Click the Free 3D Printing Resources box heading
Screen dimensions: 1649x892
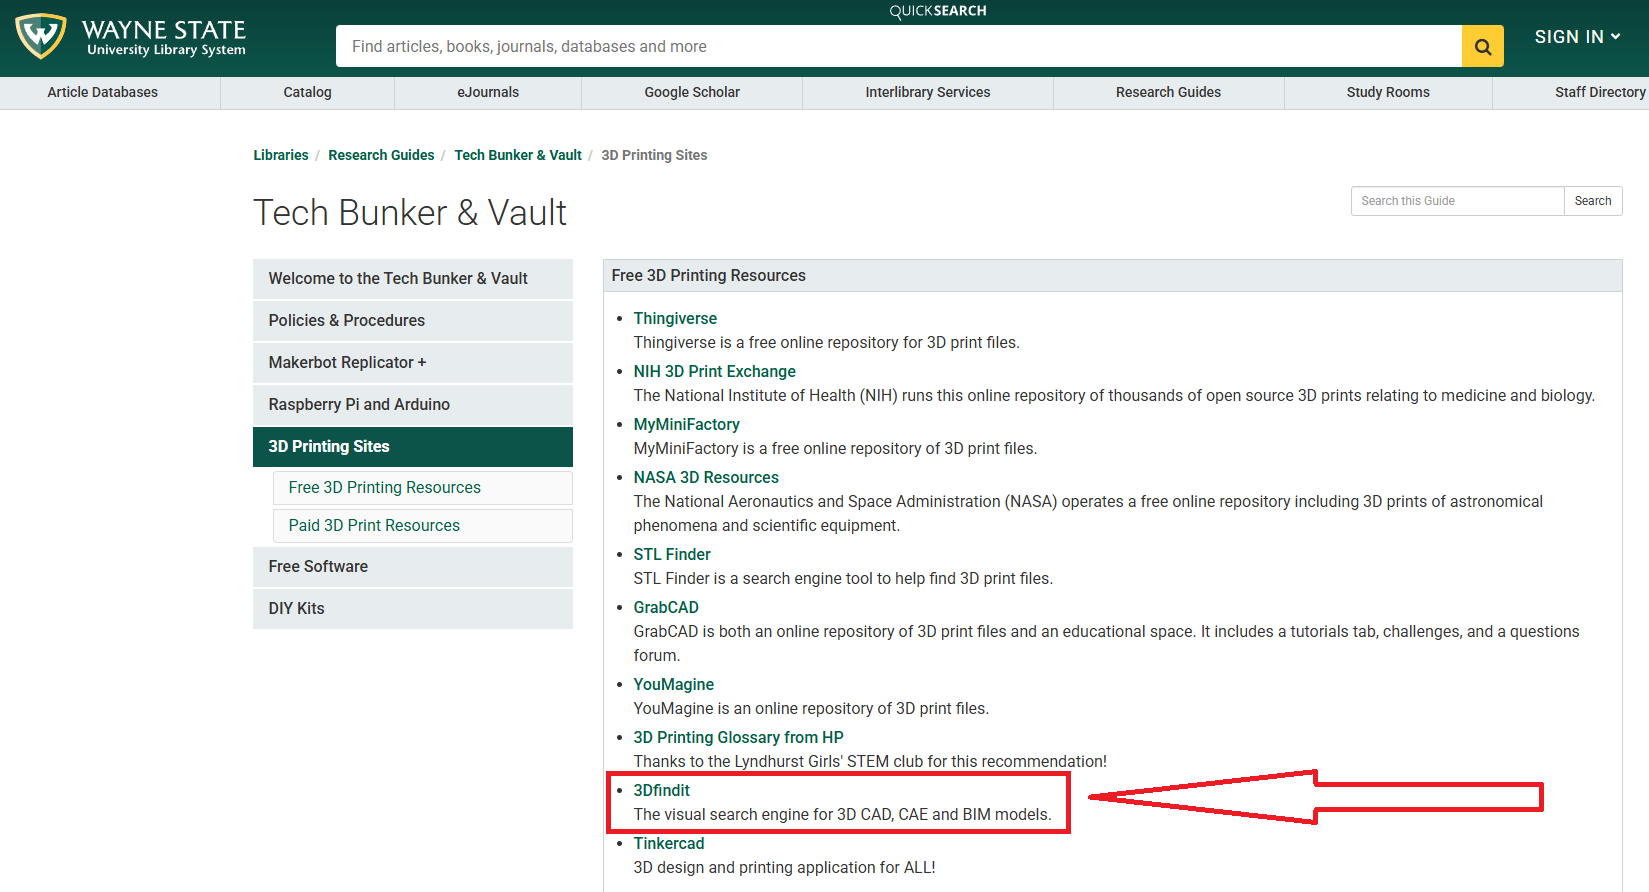click(708, 275)
